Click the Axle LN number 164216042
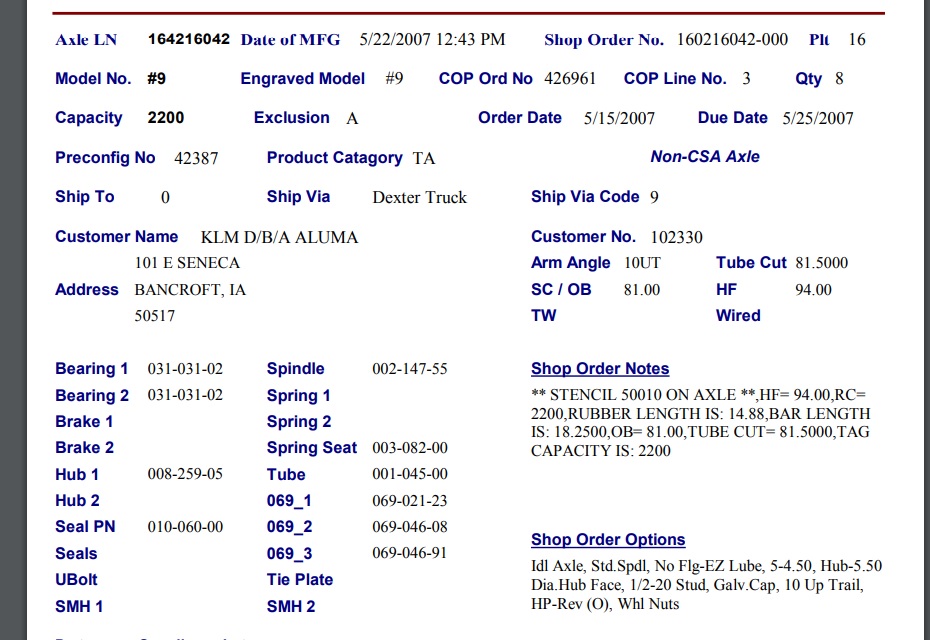The height and width of the screenshot is (640, 930). pos(188,40)
